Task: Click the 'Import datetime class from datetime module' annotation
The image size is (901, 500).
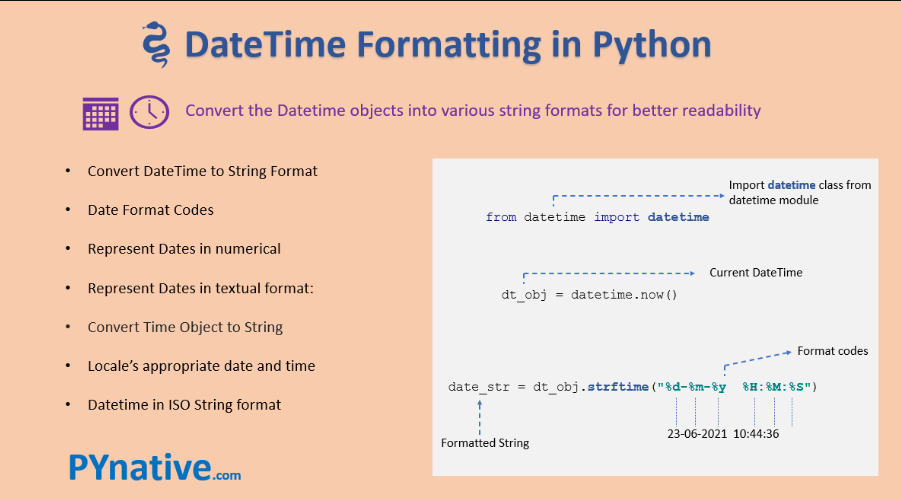Action: pyautogui.click(x=800, y=193)
